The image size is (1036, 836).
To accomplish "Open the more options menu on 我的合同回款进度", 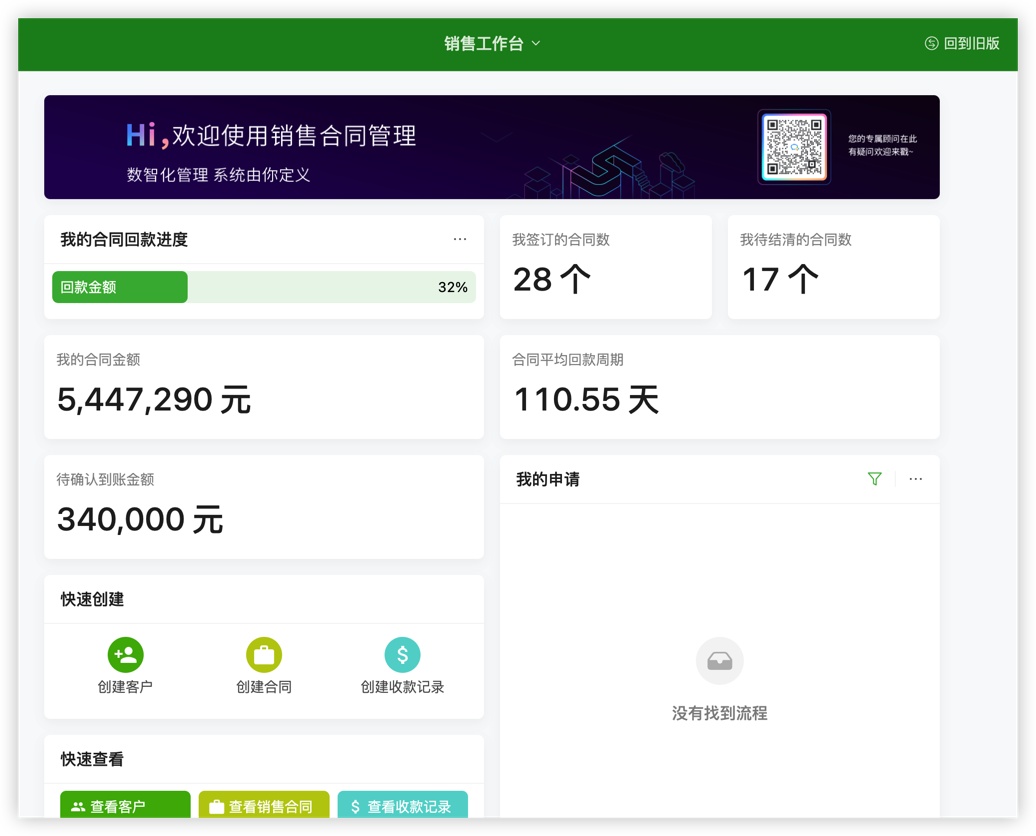I will 460,239.
